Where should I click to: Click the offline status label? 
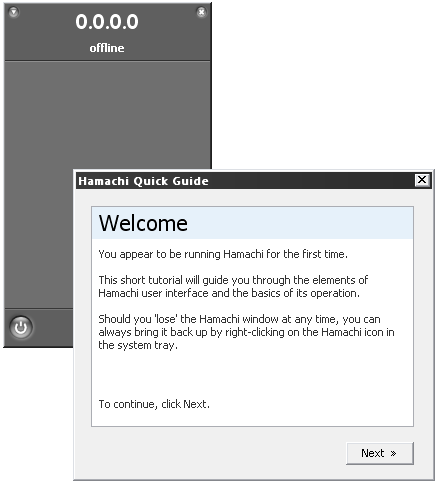(107, 48)
